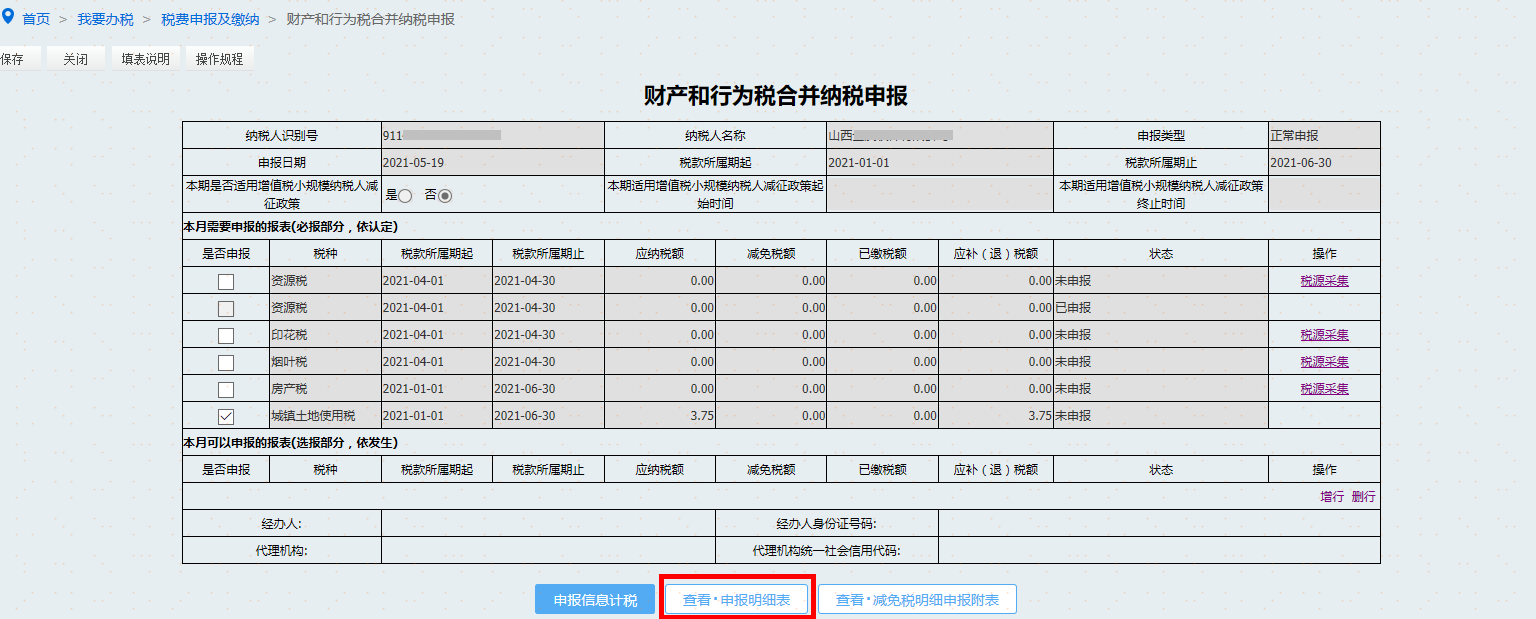Open 税源采集 link for 房产税 row
1536x619 pixels.
click(1324, 389)
